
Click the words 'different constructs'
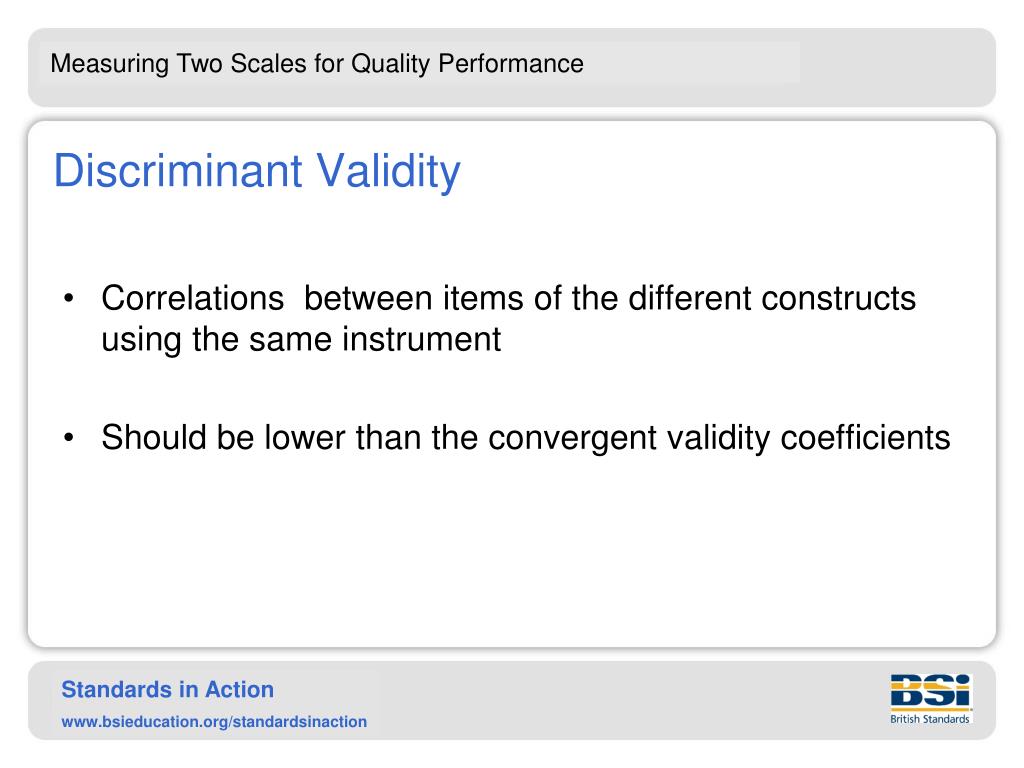772,298
